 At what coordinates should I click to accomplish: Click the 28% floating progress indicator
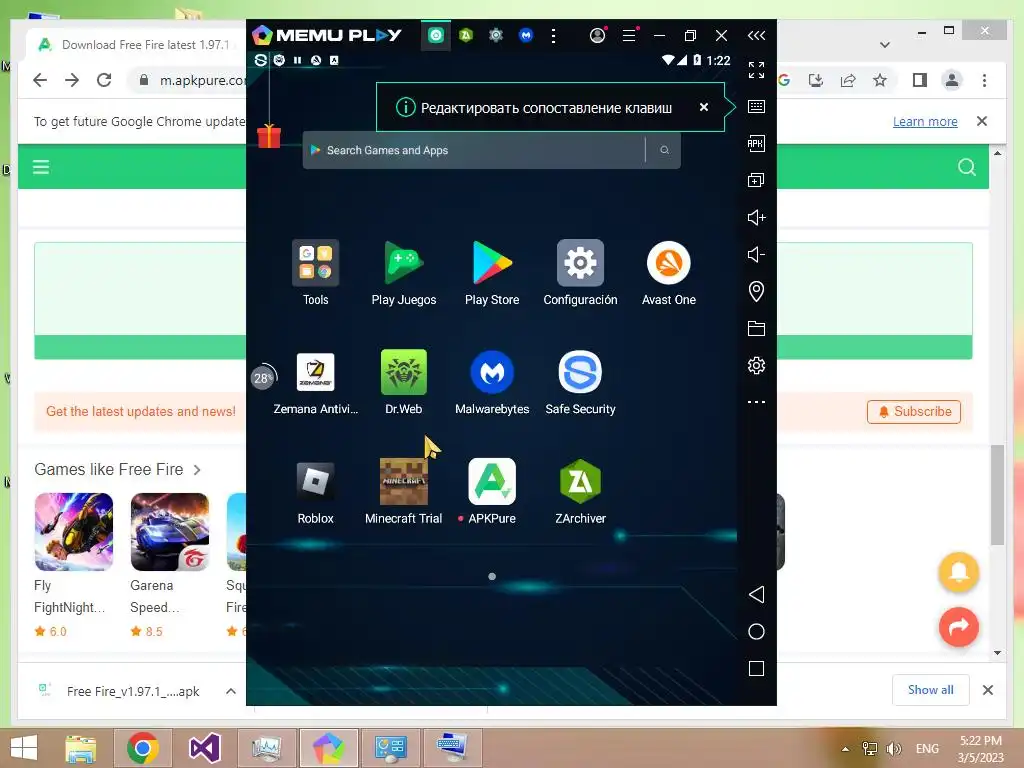point(263,377)
